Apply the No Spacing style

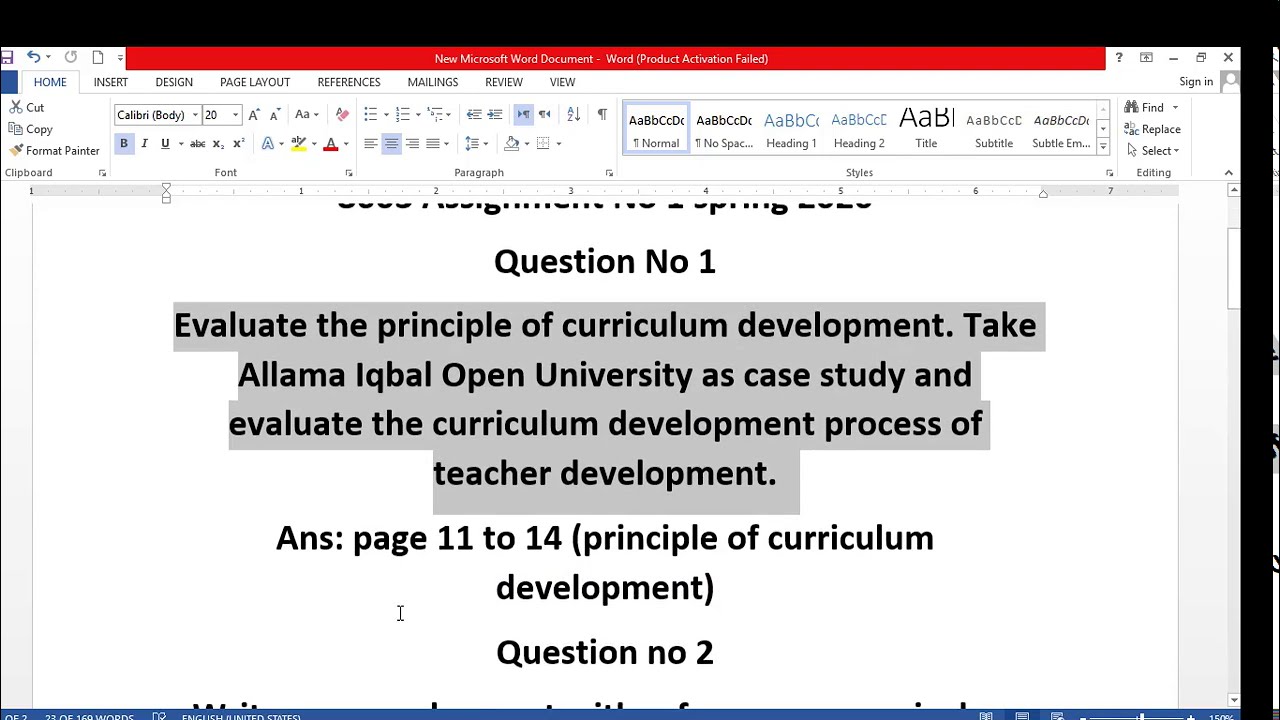coord(724,129)
